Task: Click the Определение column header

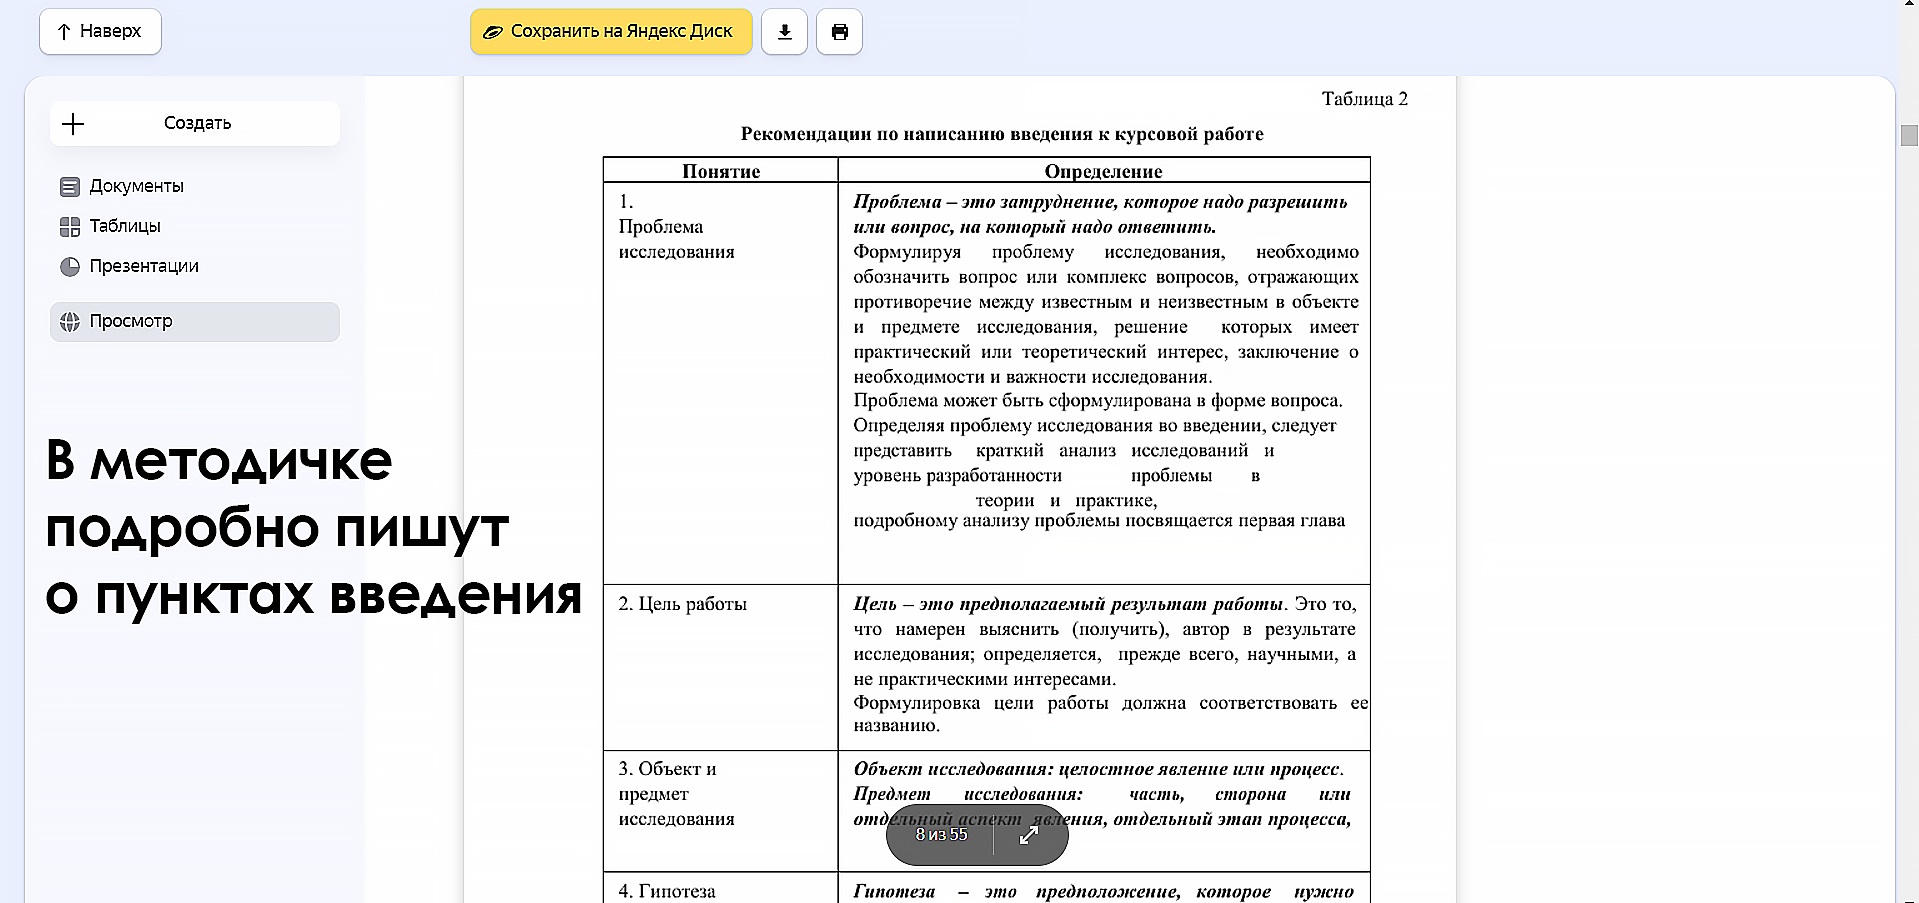Action: click(x=1104, y=171)
